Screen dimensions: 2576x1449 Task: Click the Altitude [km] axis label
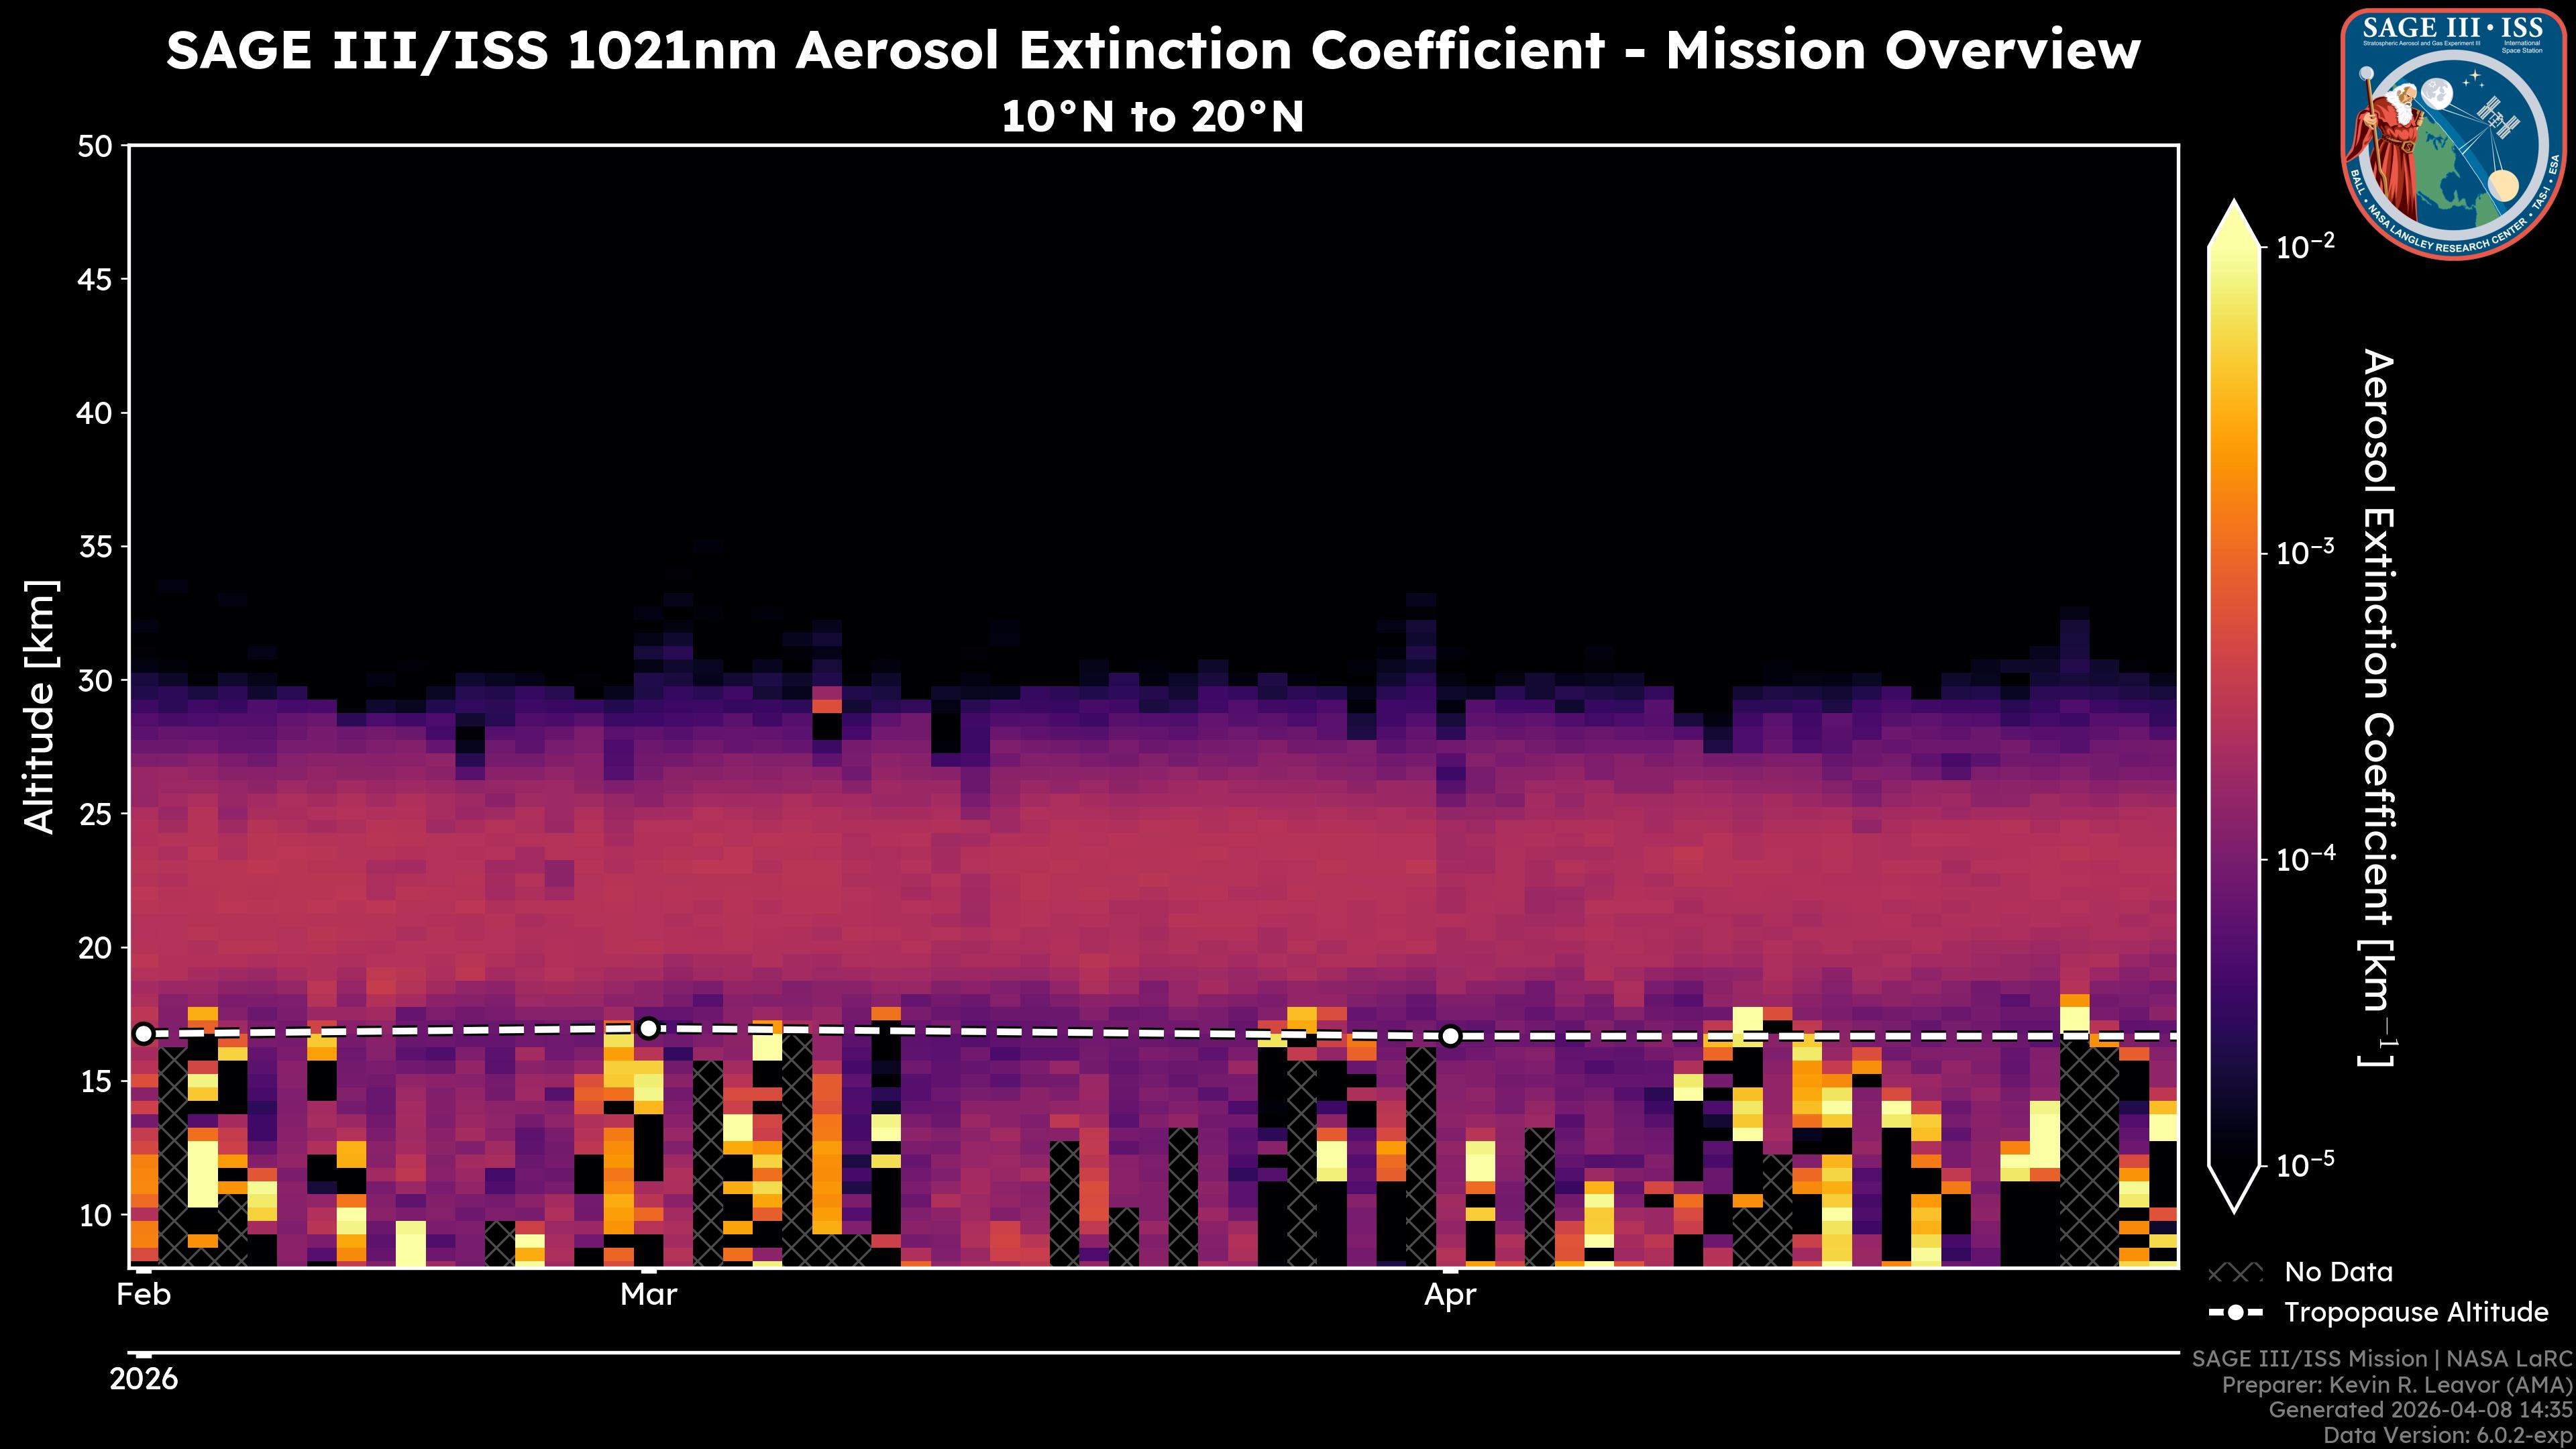point(40,706)
